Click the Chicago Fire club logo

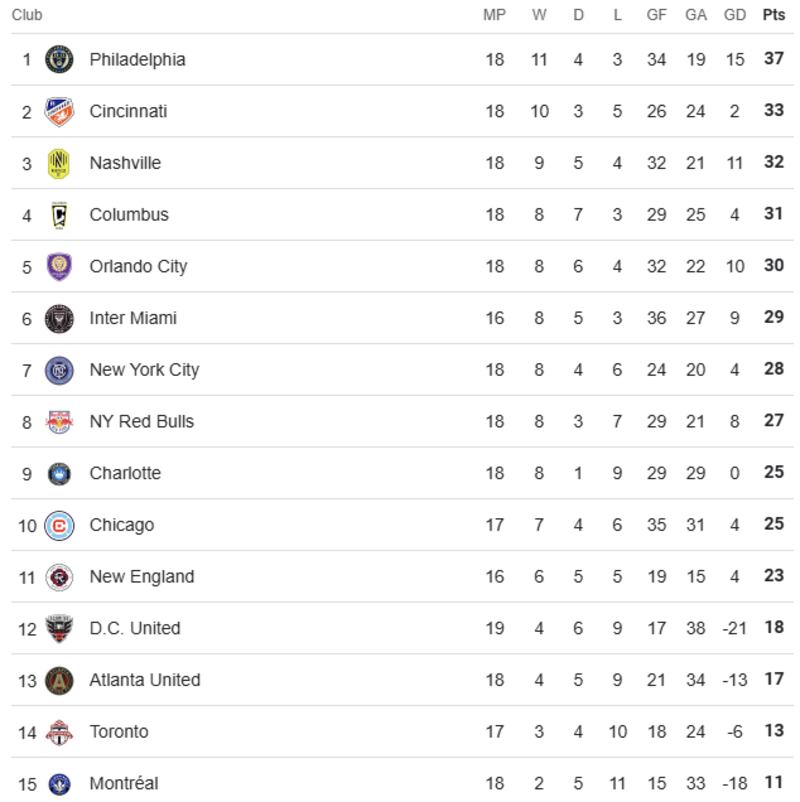tap(59, 525)
